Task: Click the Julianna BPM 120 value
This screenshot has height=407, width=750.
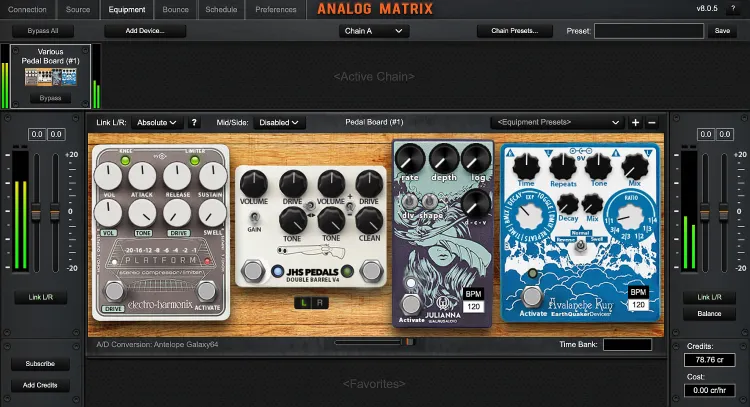Action: click(474, 307)
